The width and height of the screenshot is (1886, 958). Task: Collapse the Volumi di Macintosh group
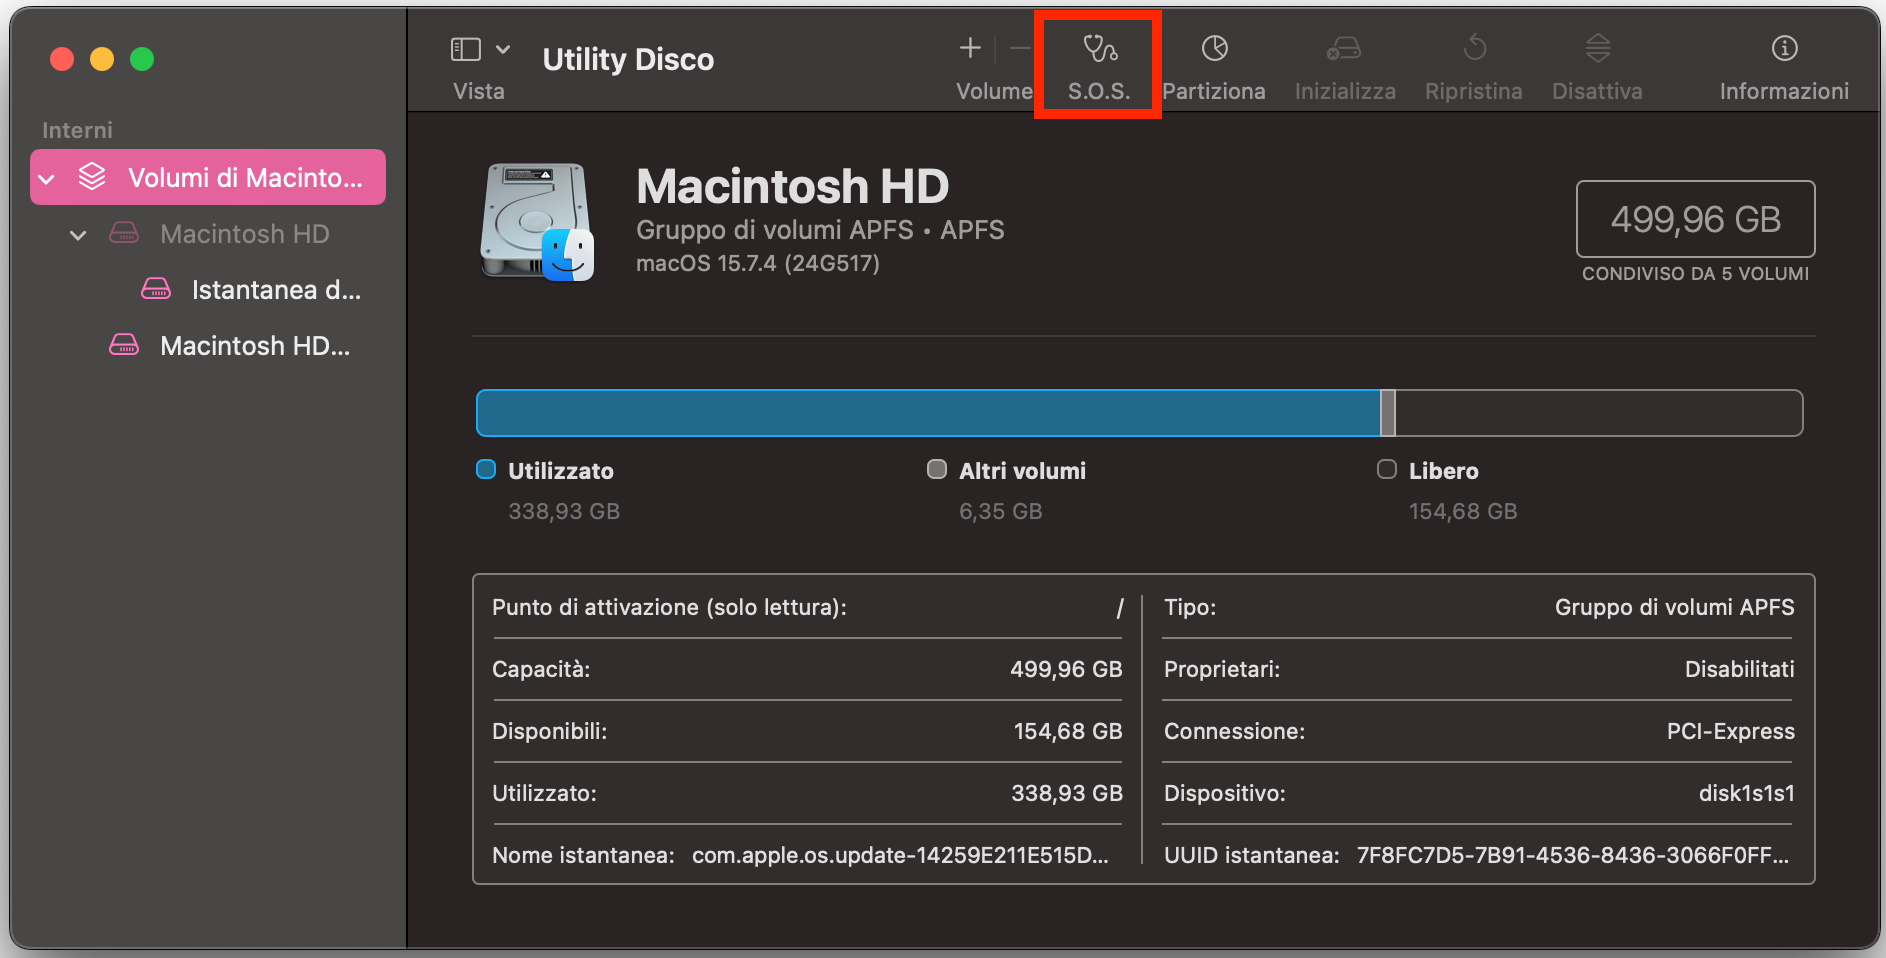[46, 177]
